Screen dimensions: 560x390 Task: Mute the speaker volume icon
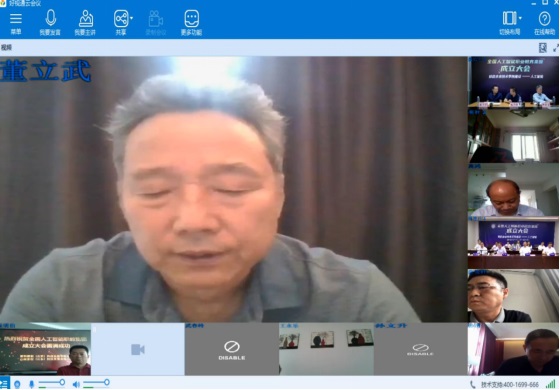click(x=76, y=385)
